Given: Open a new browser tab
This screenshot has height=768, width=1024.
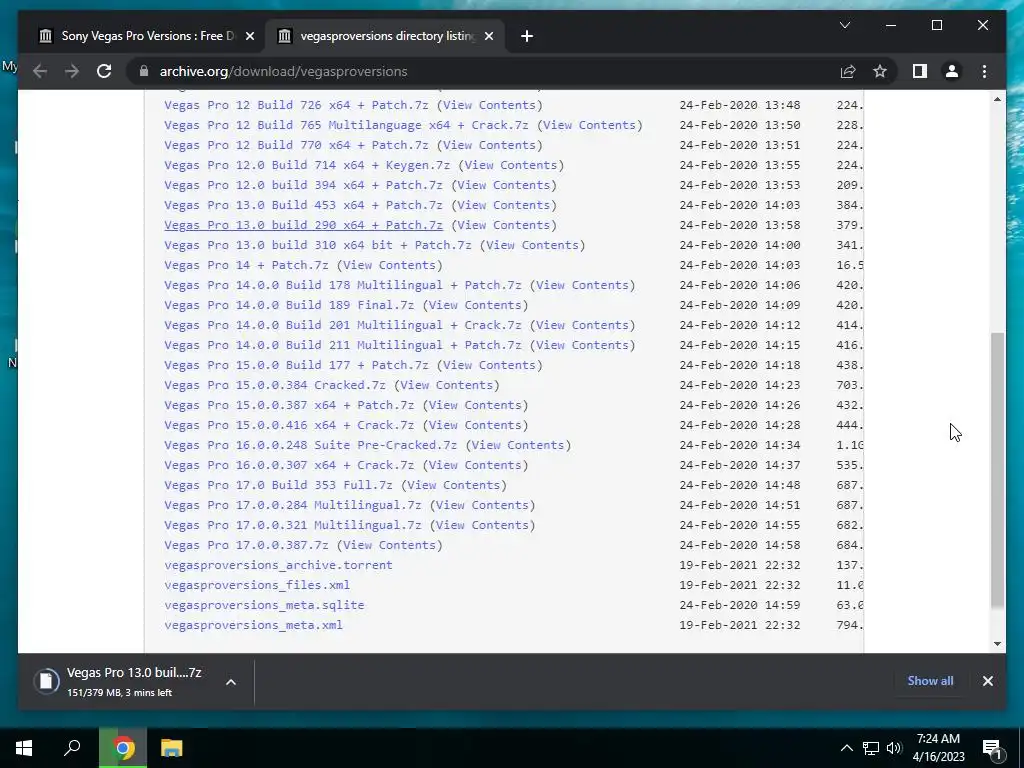Looking at the screenshot, I should point(527,36).
